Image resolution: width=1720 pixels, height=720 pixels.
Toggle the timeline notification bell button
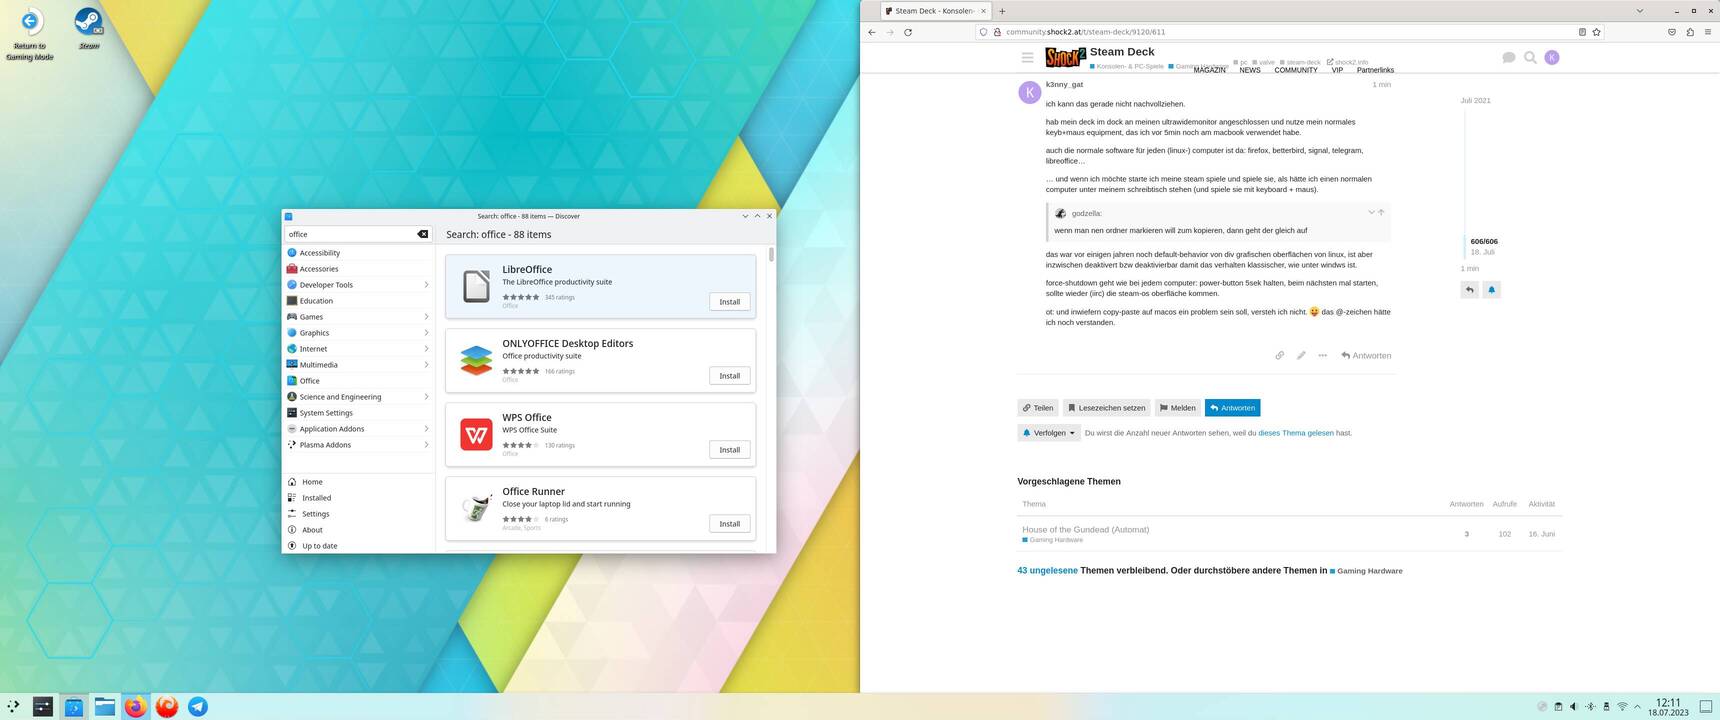click(x=1491, y=290)
